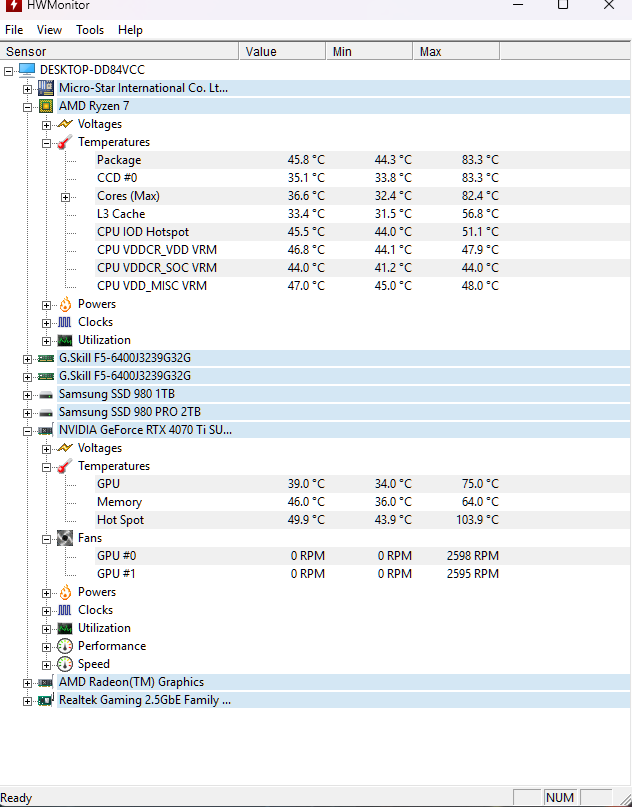Open the View menu
The image size is (632, 807).
[x=49, y=30]
